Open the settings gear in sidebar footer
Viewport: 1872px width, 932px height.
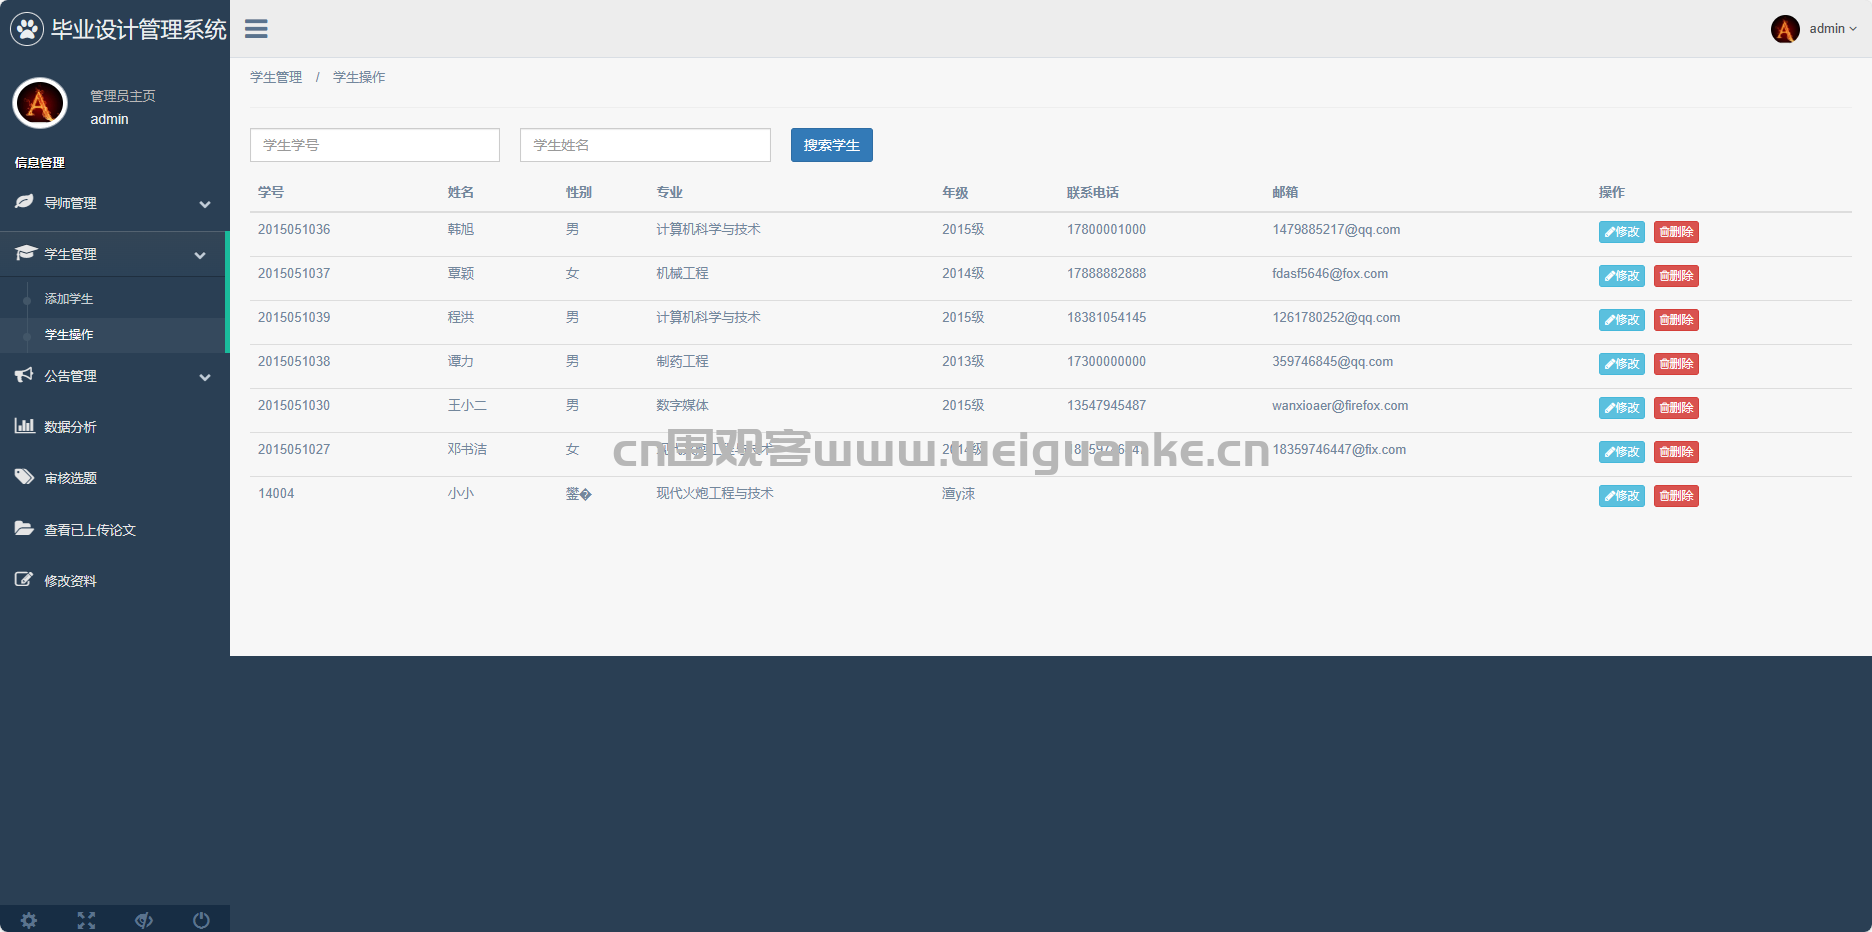(x=29, y=920)
